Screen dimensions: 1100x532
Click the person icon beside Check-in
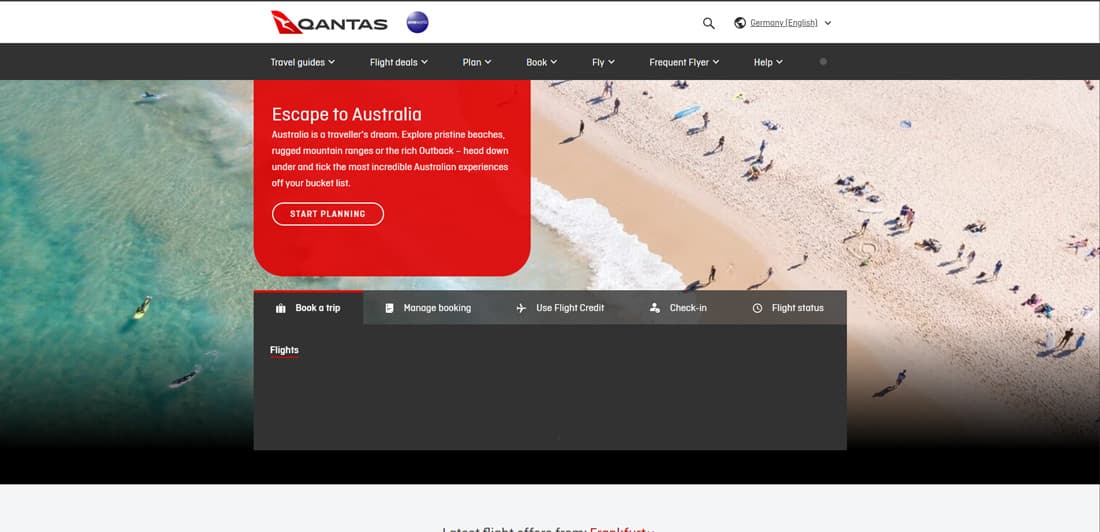click(x=655, y=308)
